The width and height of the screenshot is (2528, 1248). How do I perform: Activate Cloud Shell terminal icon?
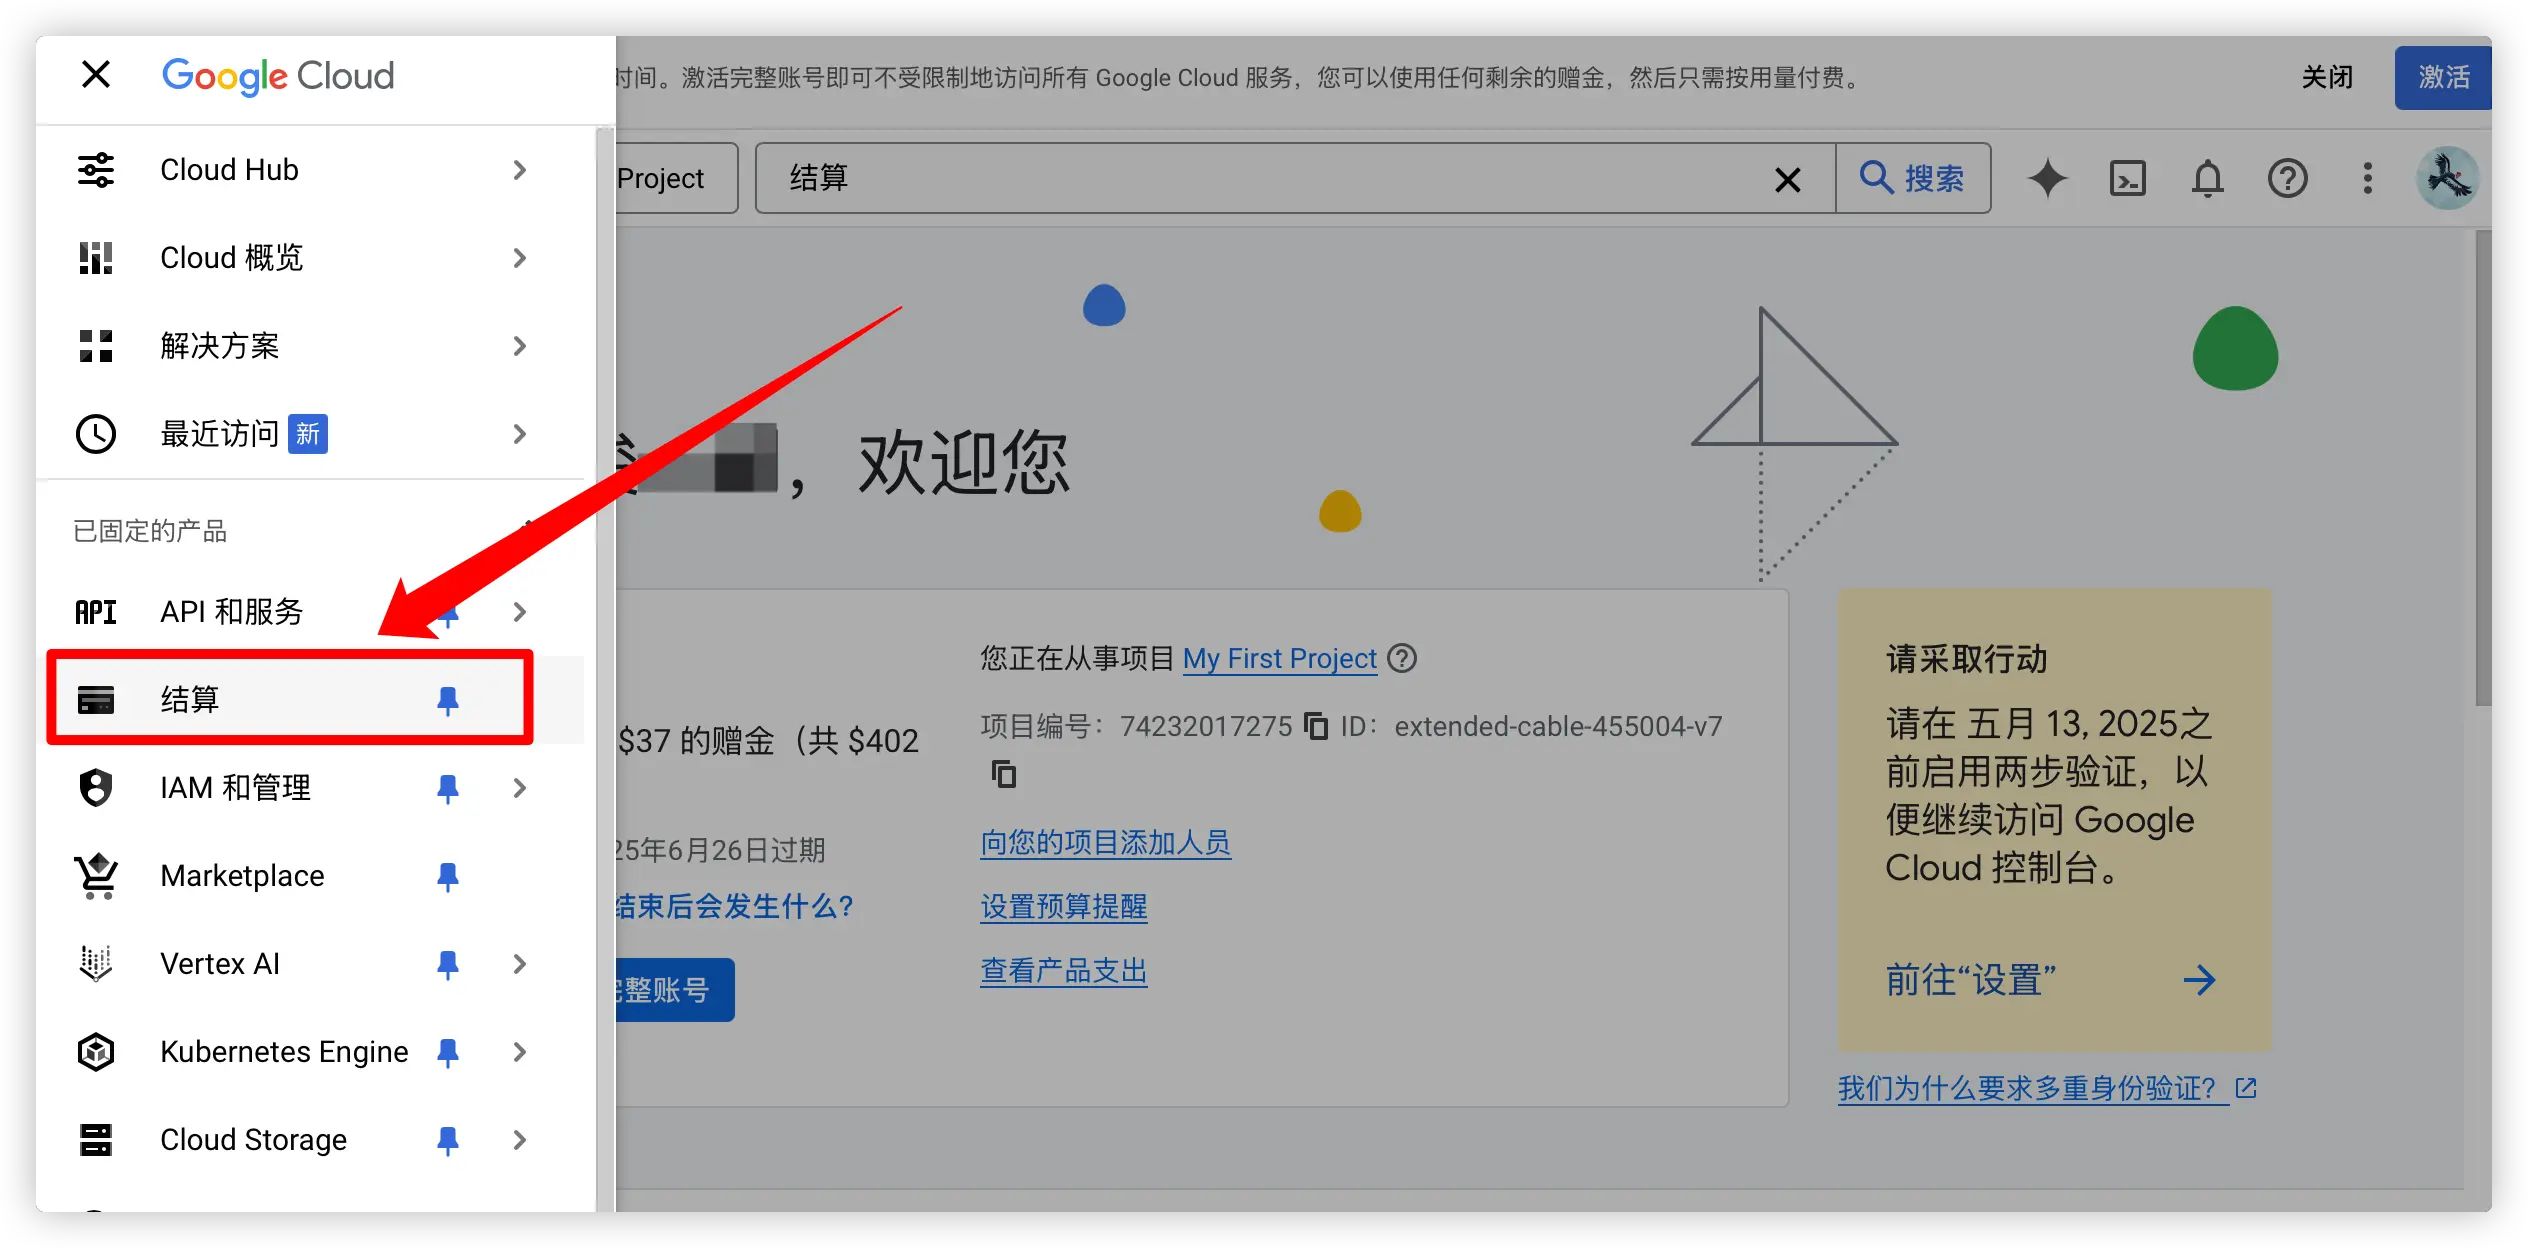click(2127, 178)
